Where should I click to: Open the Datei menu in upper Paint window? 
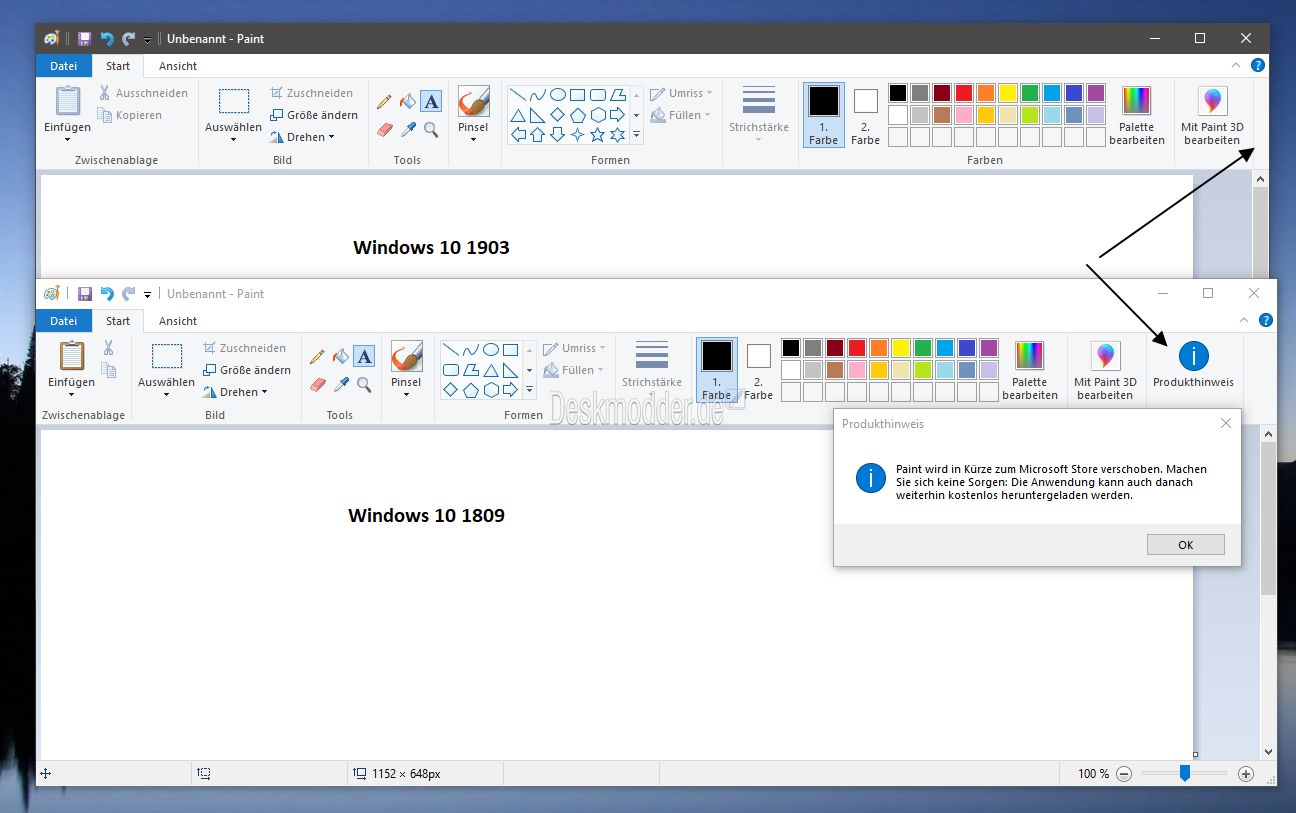pos(64,66)
